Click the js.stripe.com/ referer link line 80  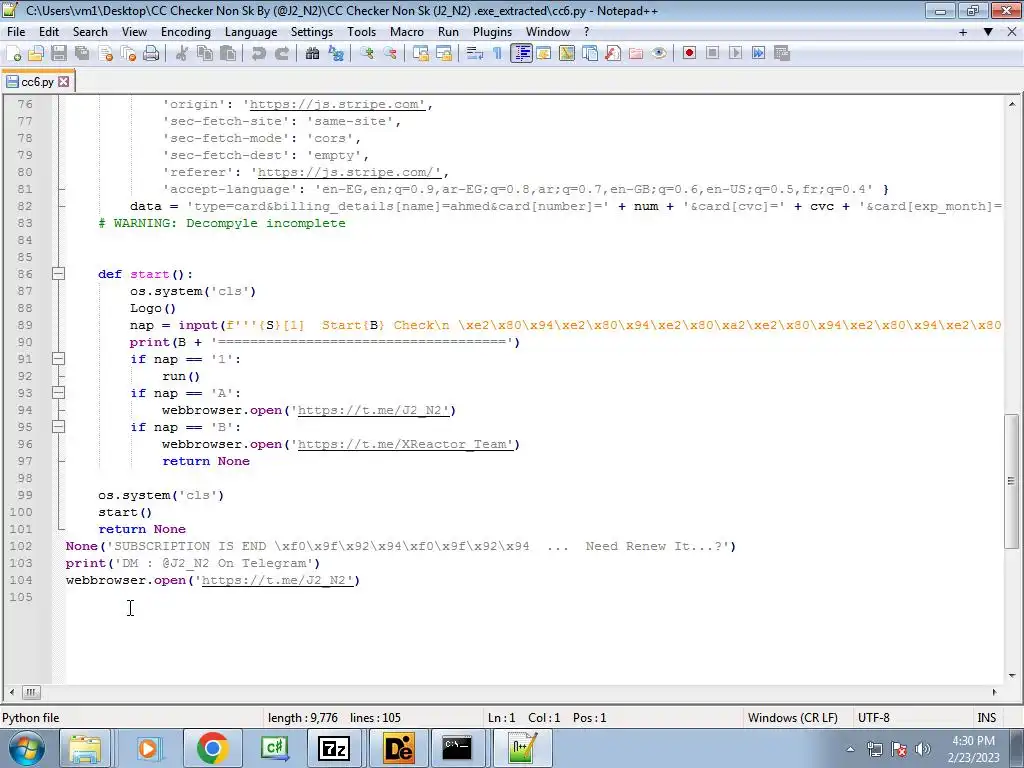(x=349, y=172)
